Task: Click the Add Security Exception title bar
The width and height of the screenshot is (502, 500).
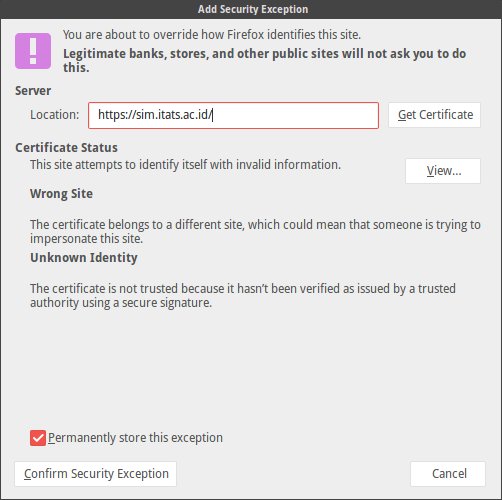Action: click(251, 9)
